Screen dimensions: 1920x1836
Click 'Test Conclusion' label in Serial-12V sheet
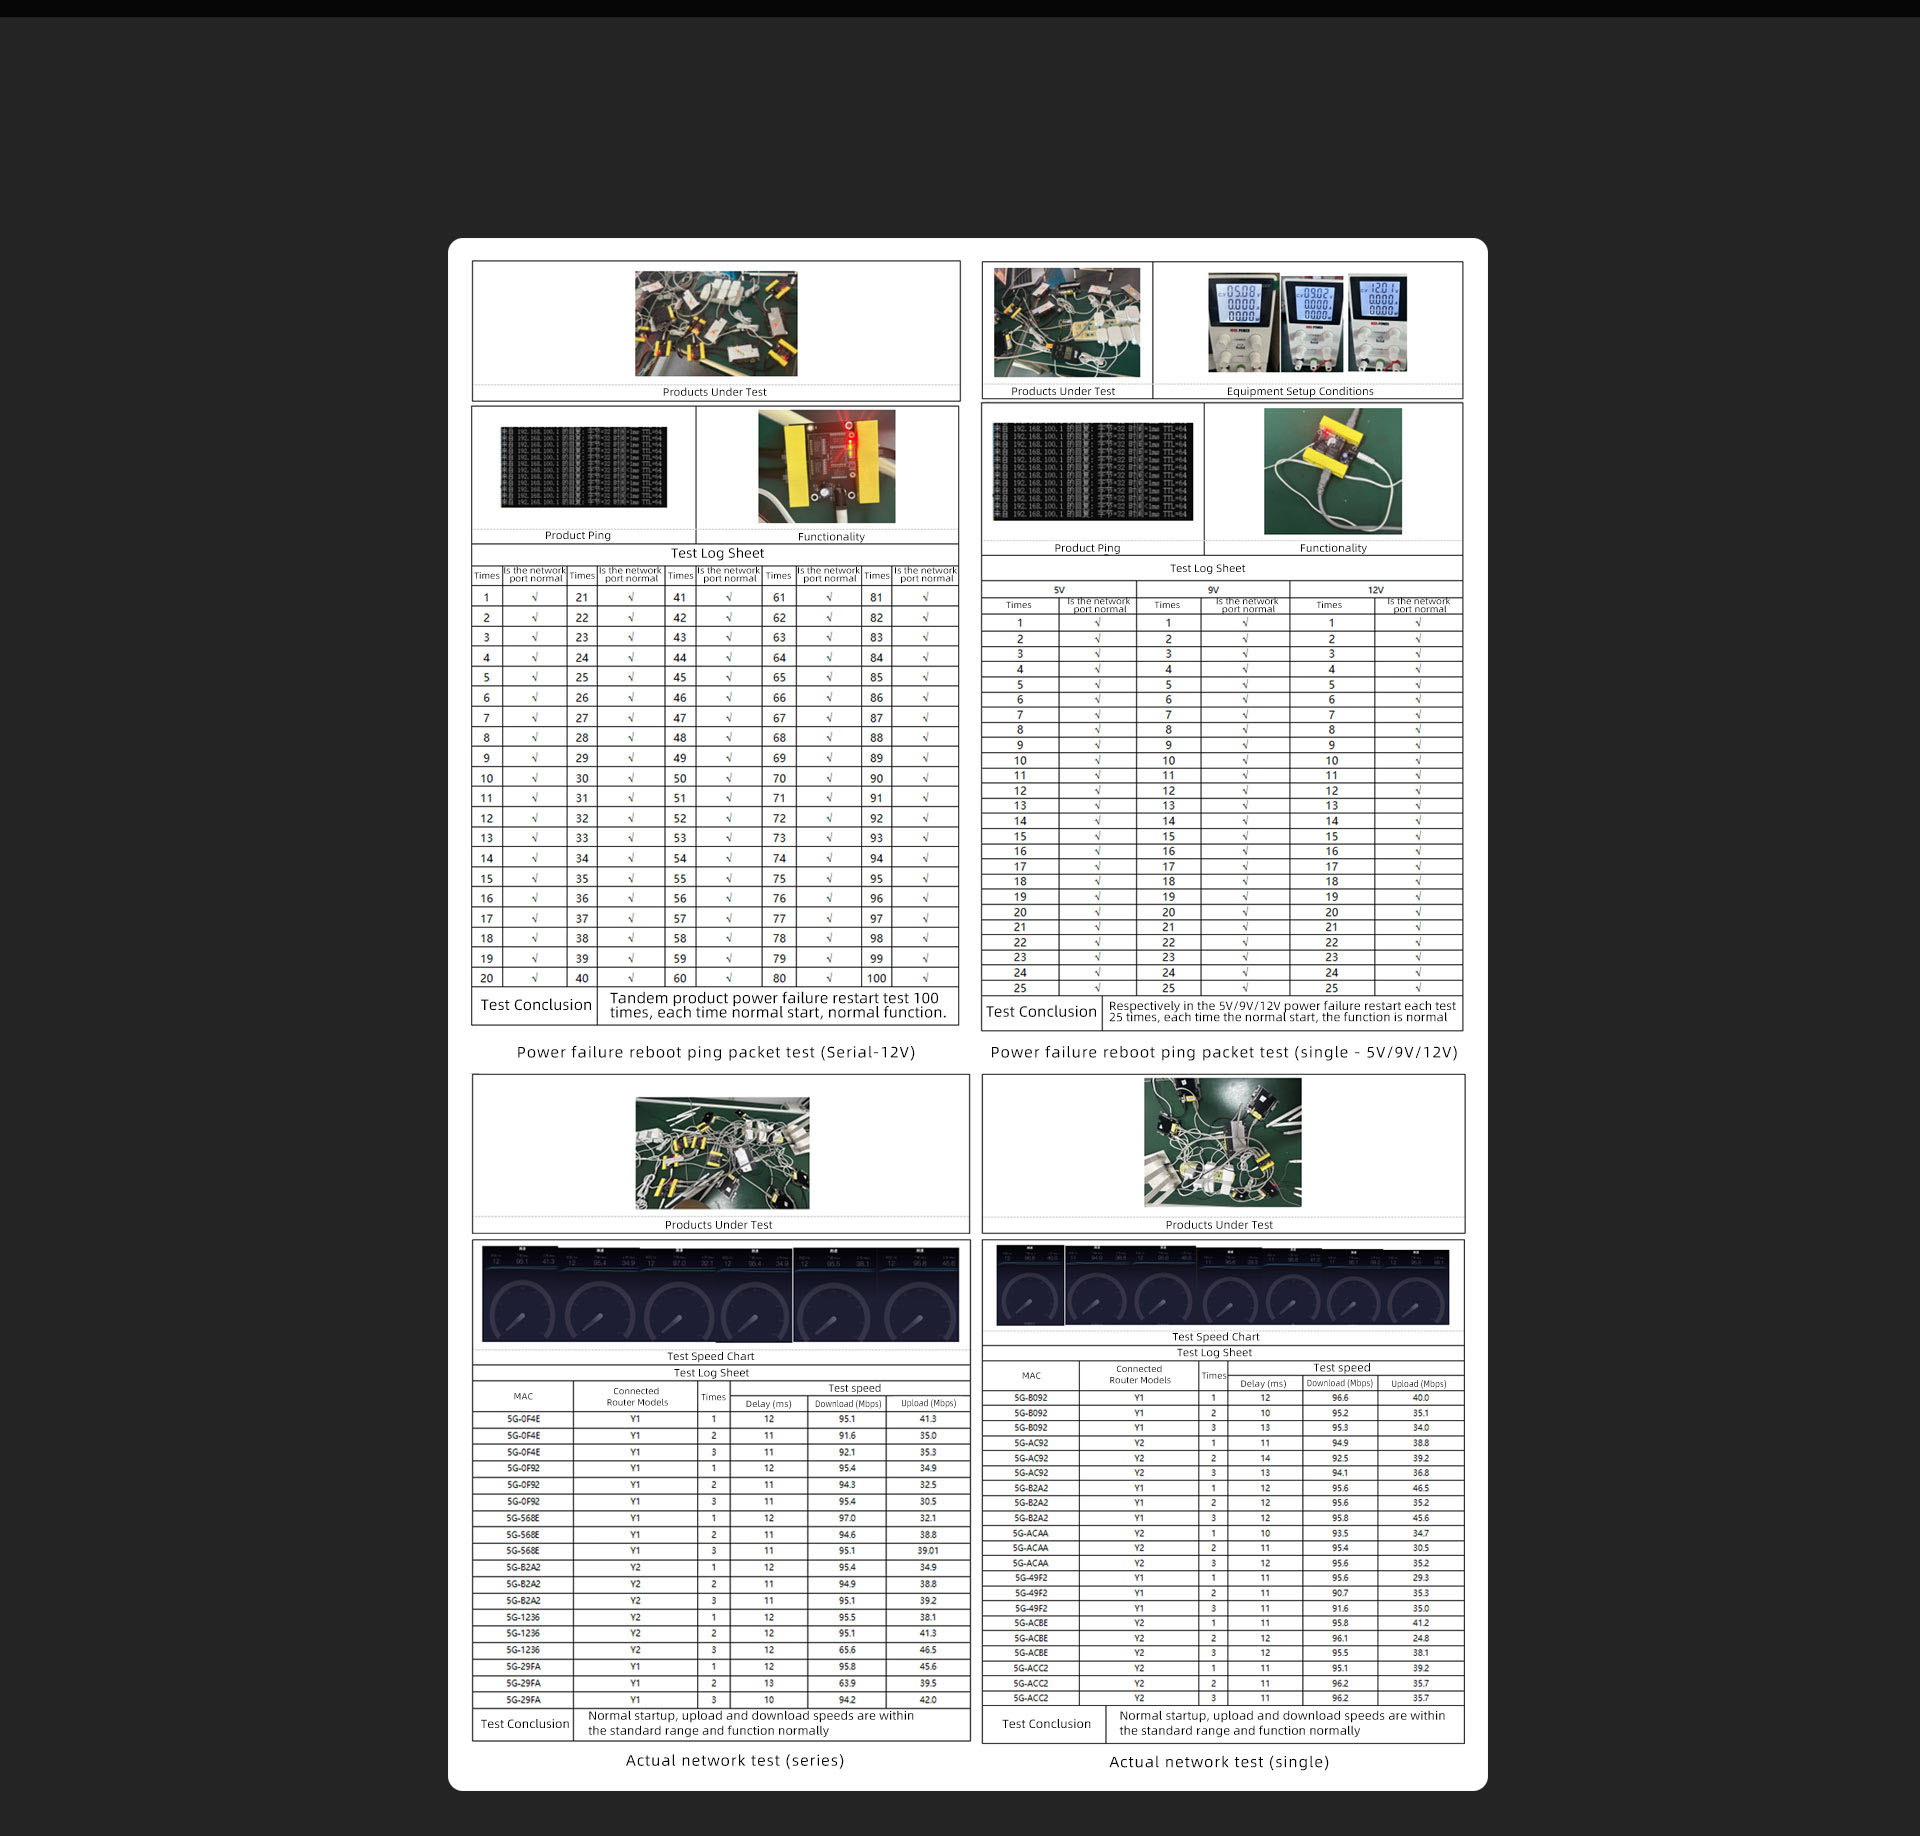click(536, 1005)
